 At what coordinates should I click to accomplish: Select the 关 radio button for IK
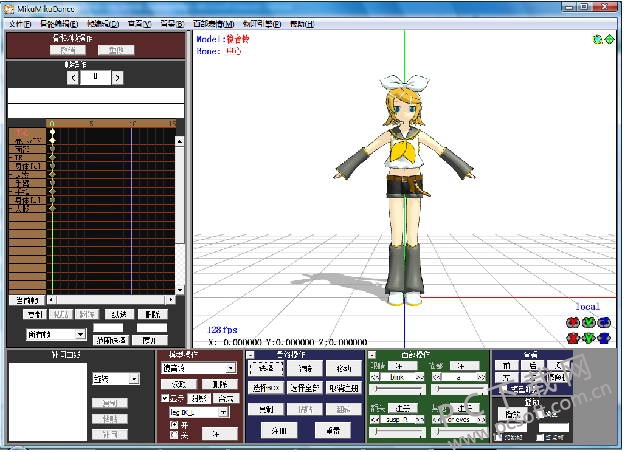pos(174,435)
